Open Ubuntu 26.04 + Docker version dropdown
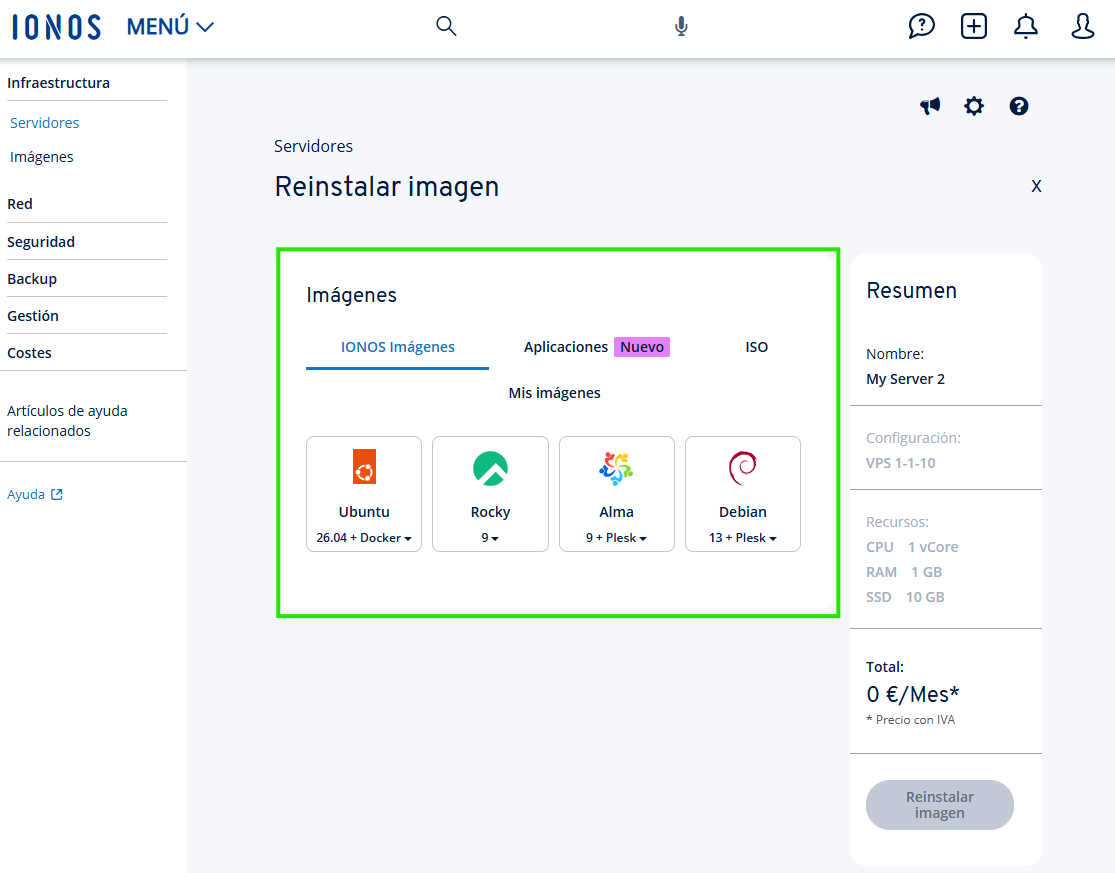This screenshot has width=1115, height=873. (x=364, y=538)
